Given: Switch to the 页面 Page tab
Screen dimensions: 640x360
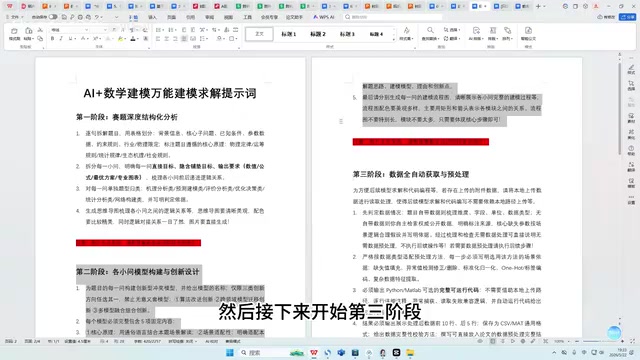Looking at the screenshot, I should click(x=171, y=17).
